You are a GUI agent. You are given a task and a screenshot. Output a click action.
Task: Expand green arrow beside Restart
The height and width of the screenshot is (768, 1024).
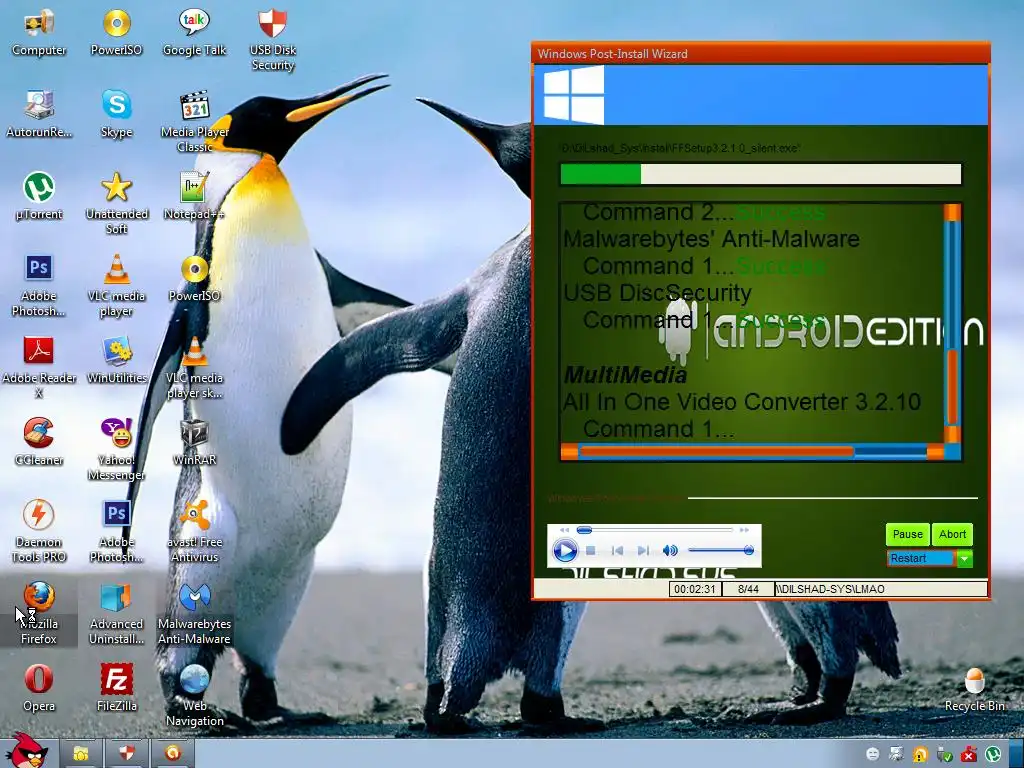[965, 558]
